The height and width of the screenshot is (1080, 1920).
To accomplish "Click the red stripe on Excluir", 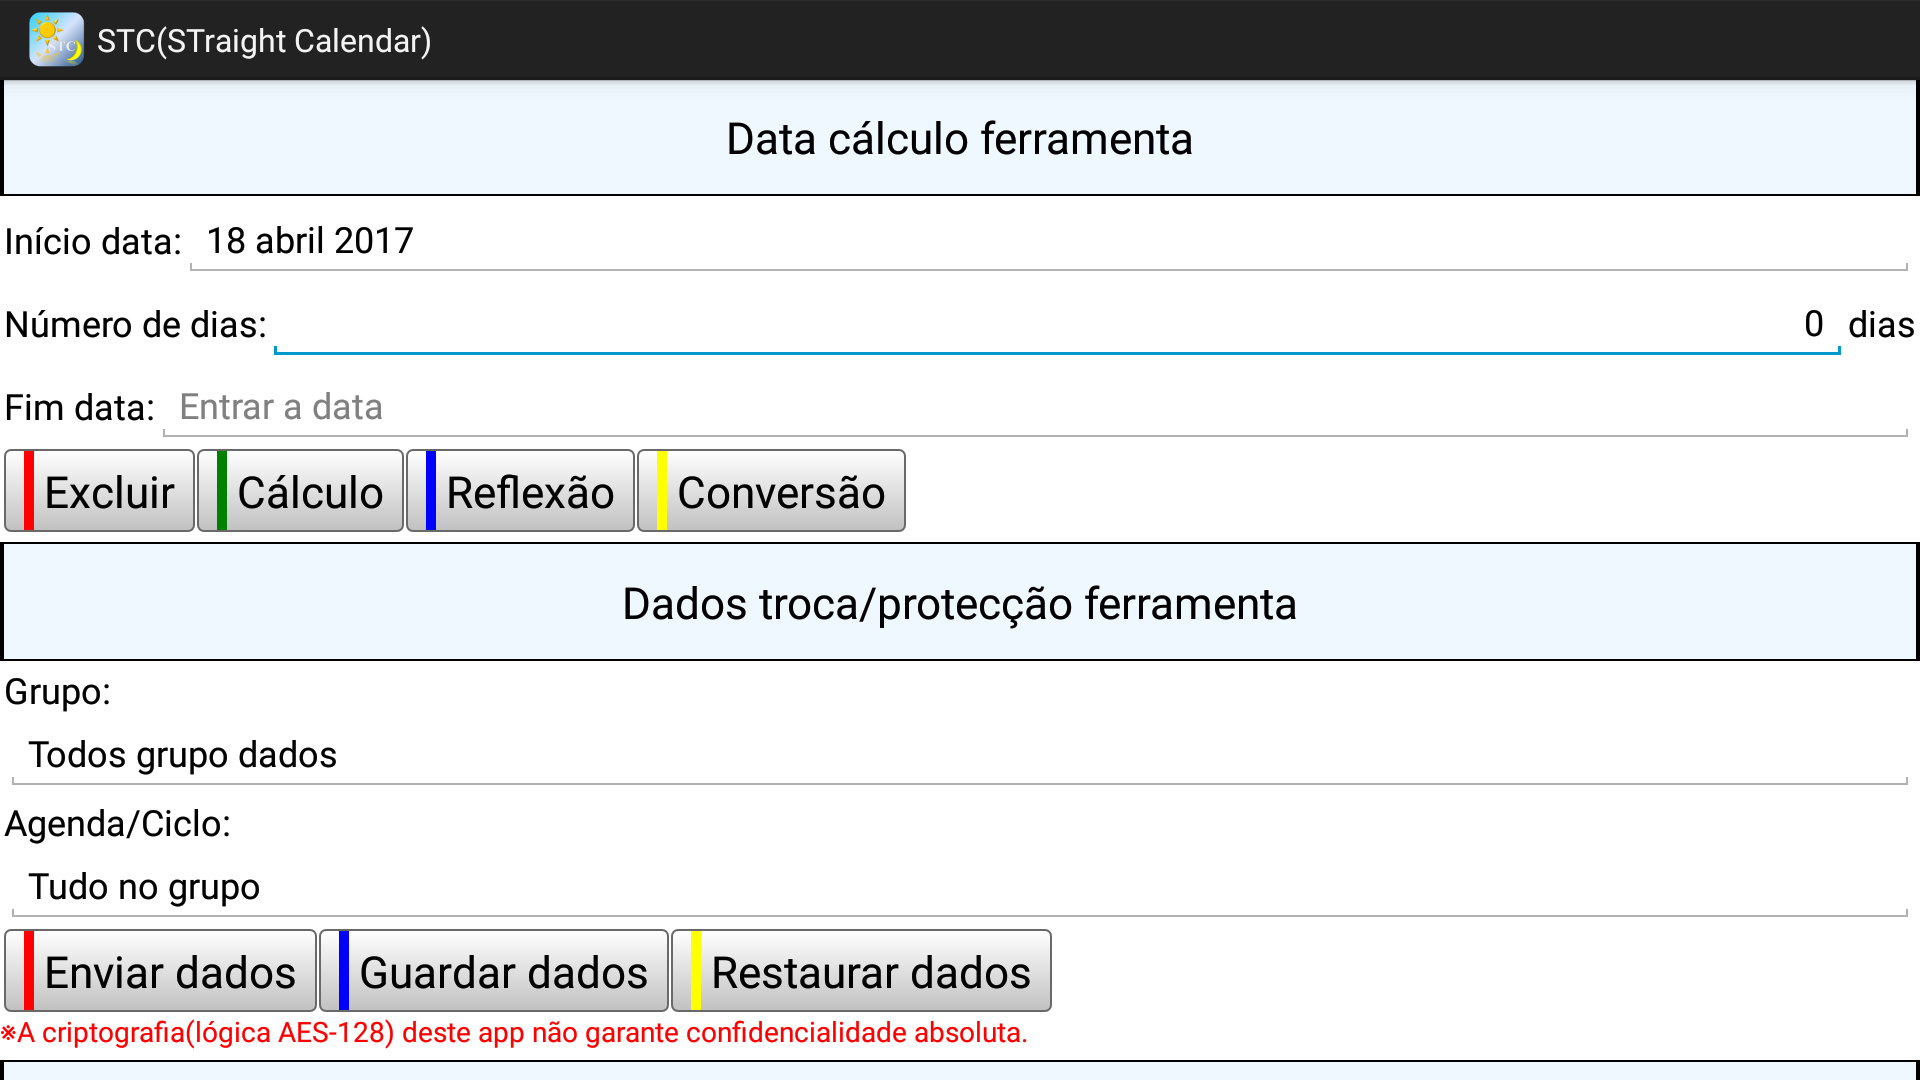I will pyautogui.click(x=29, y=491).
